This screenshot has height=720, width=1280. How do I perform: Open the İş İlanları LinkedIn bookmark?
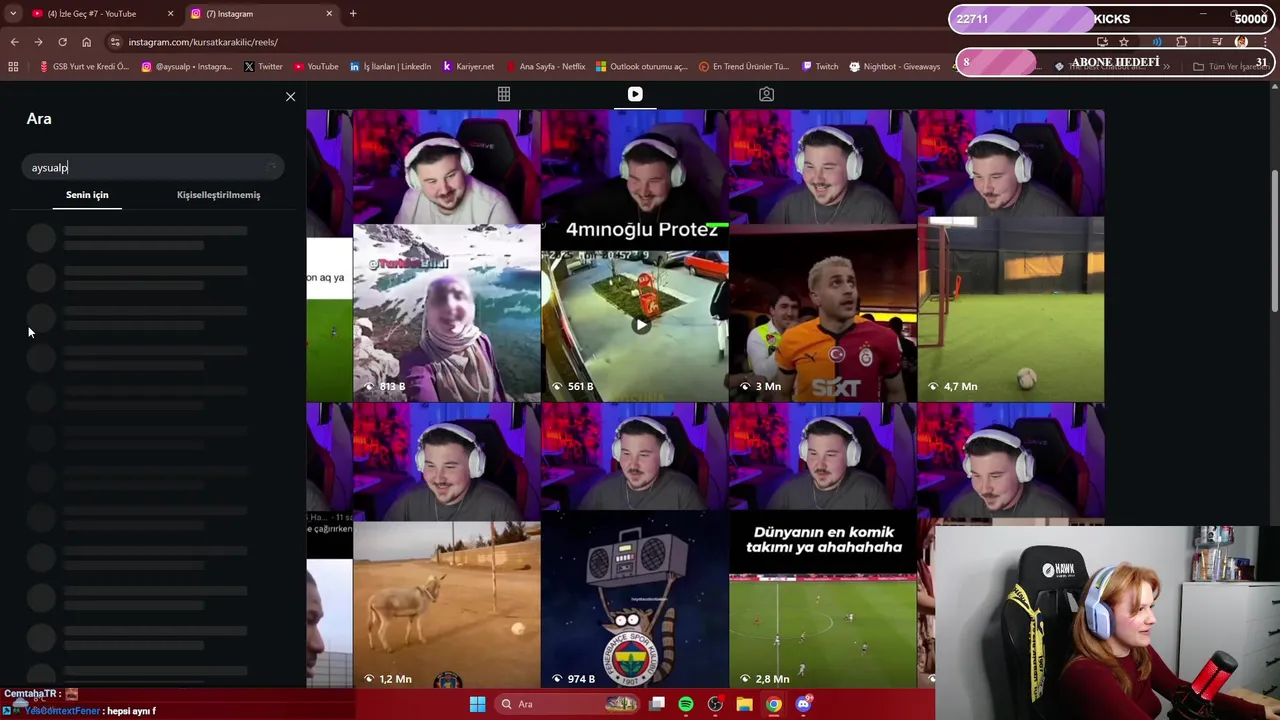391,67
